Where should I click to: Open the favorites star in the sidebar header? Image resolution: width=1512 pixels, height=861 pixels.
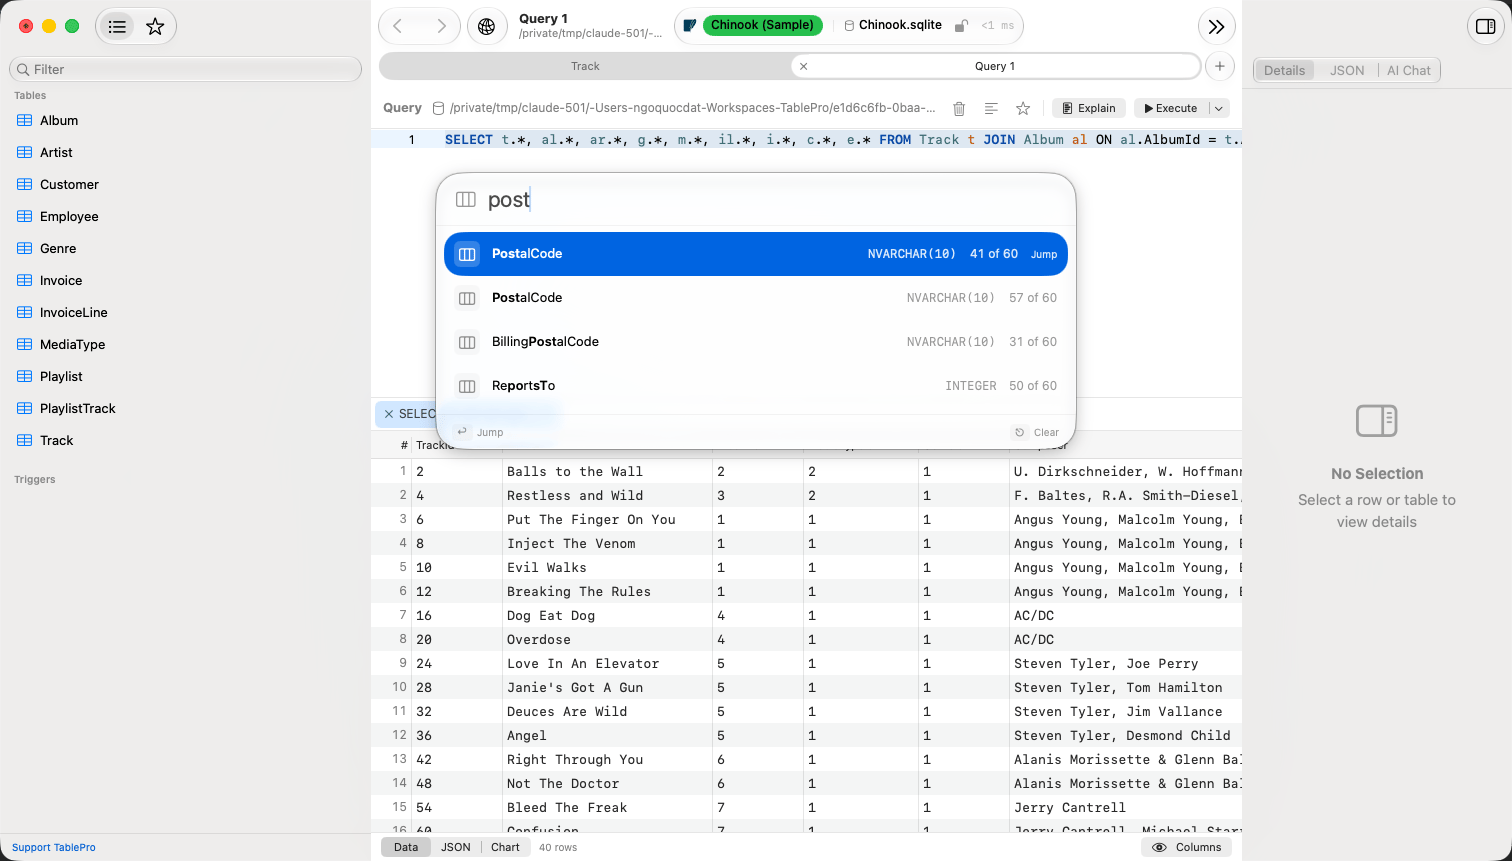coord(155,27)
